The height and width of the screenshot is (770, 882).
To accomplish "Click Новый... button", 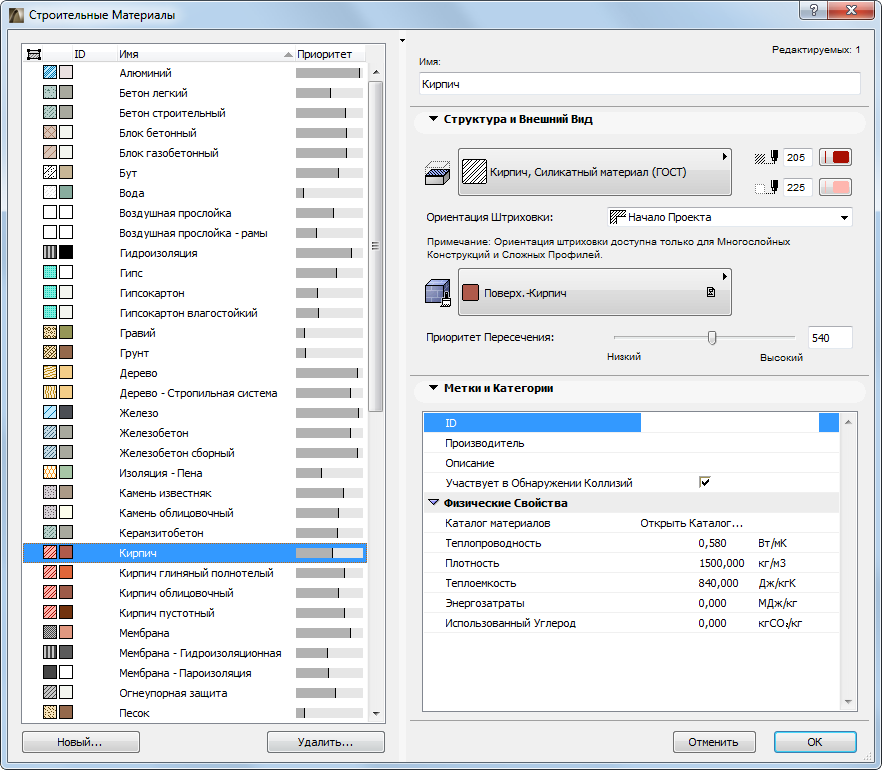I will tap(80, 742).
